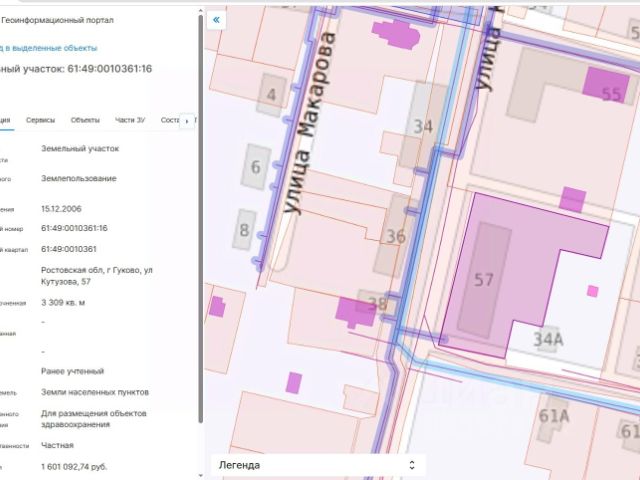Select building 8 on улица Макарова
640x480 pixels.
point(244,229)
